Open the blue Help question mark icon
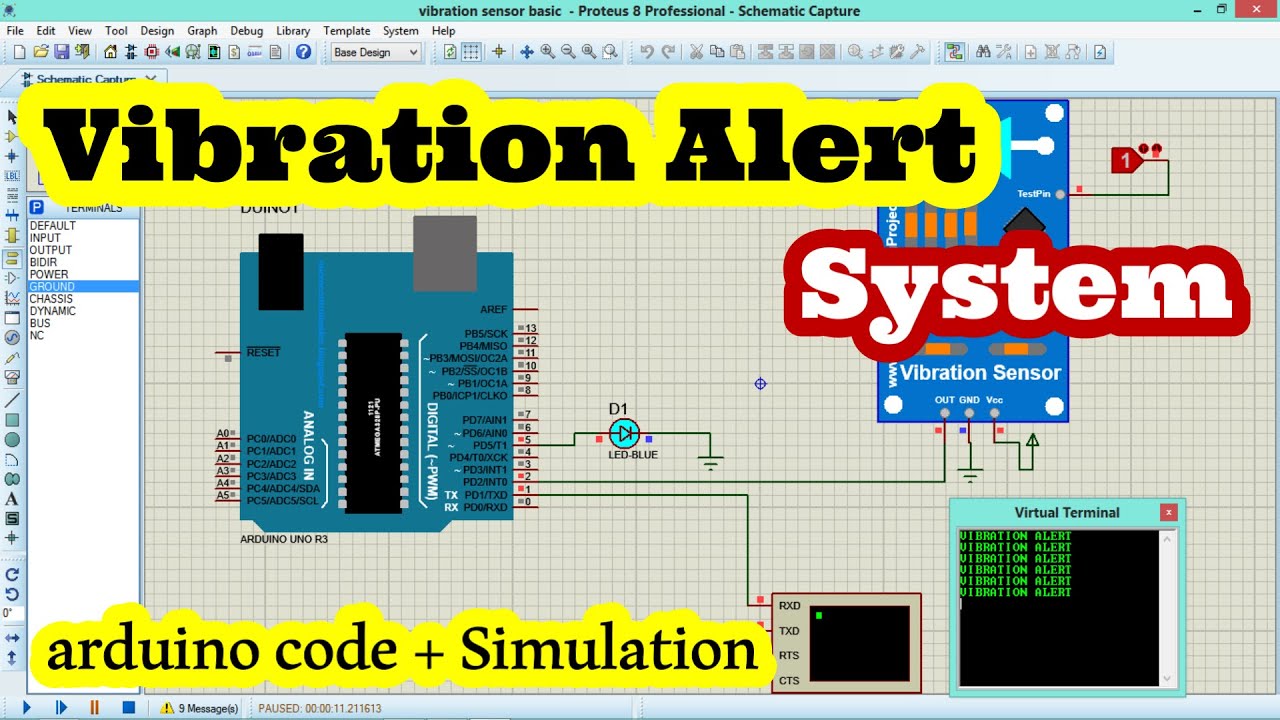This screenshot has width=1280, height=720. point(303,52)
